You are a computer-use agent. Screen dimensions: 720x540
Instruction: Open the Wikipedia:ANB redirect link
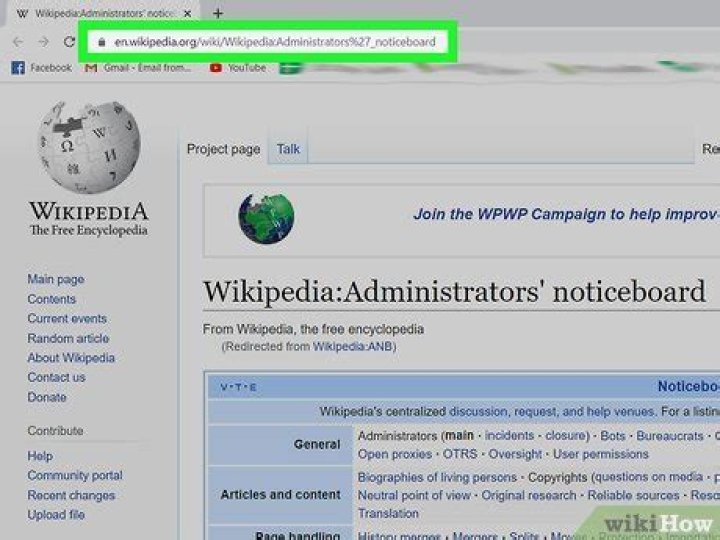click(x=352, y=346)
